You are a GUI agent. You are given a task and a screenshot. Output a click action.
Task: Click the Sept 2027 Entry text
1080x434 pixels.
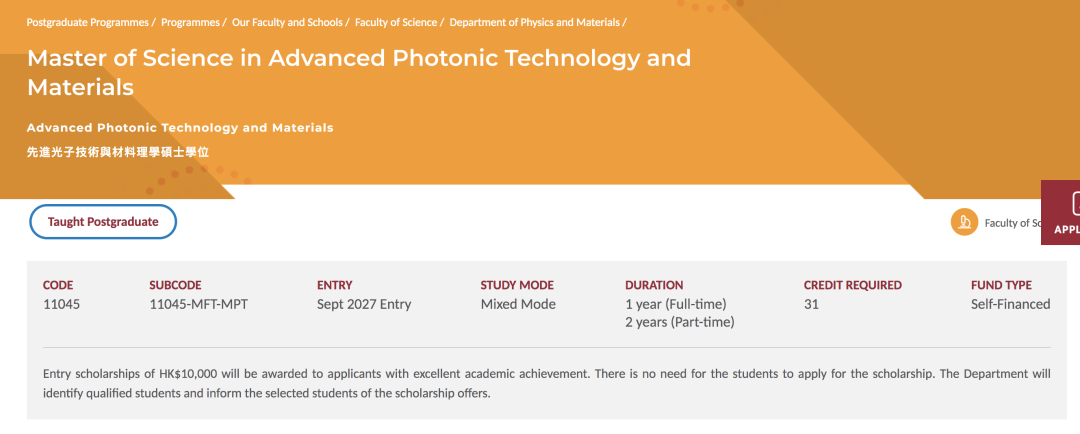(364, 304)
